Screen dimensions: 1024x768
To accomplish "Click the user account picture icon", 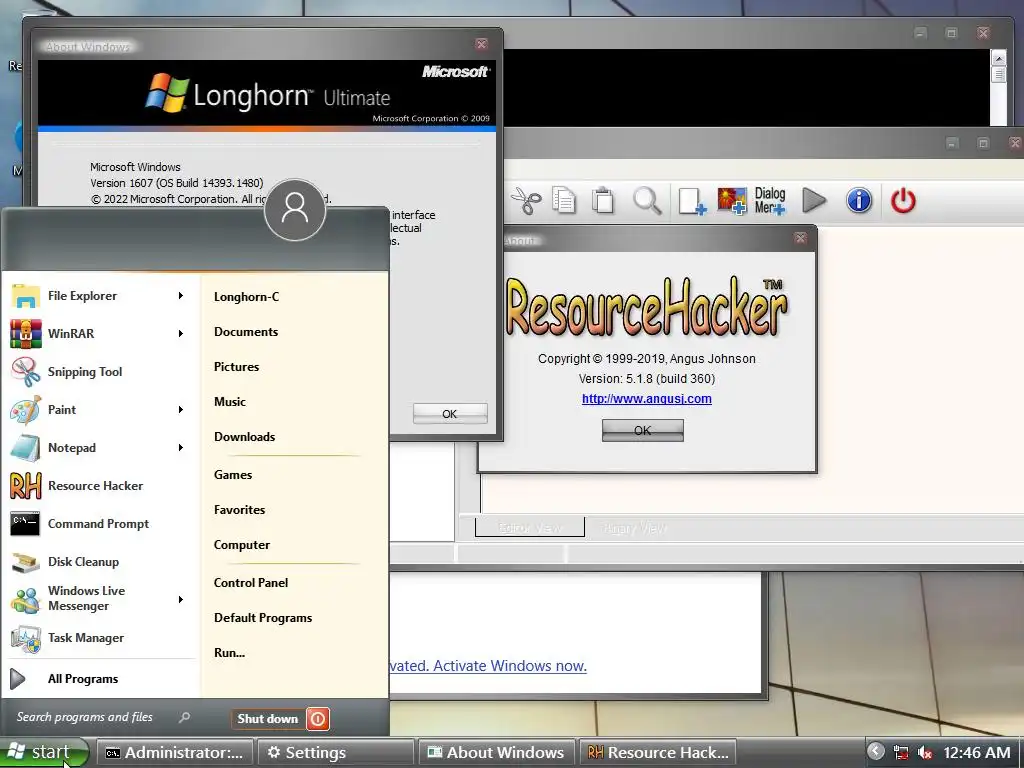I will [295, 210].
